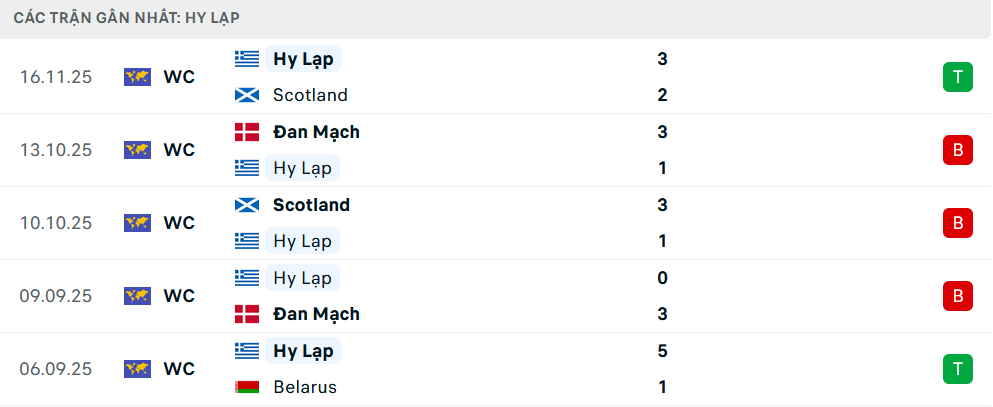Click the WC competition label for 13.10.25
993x407 pixels.
point(179,150)
